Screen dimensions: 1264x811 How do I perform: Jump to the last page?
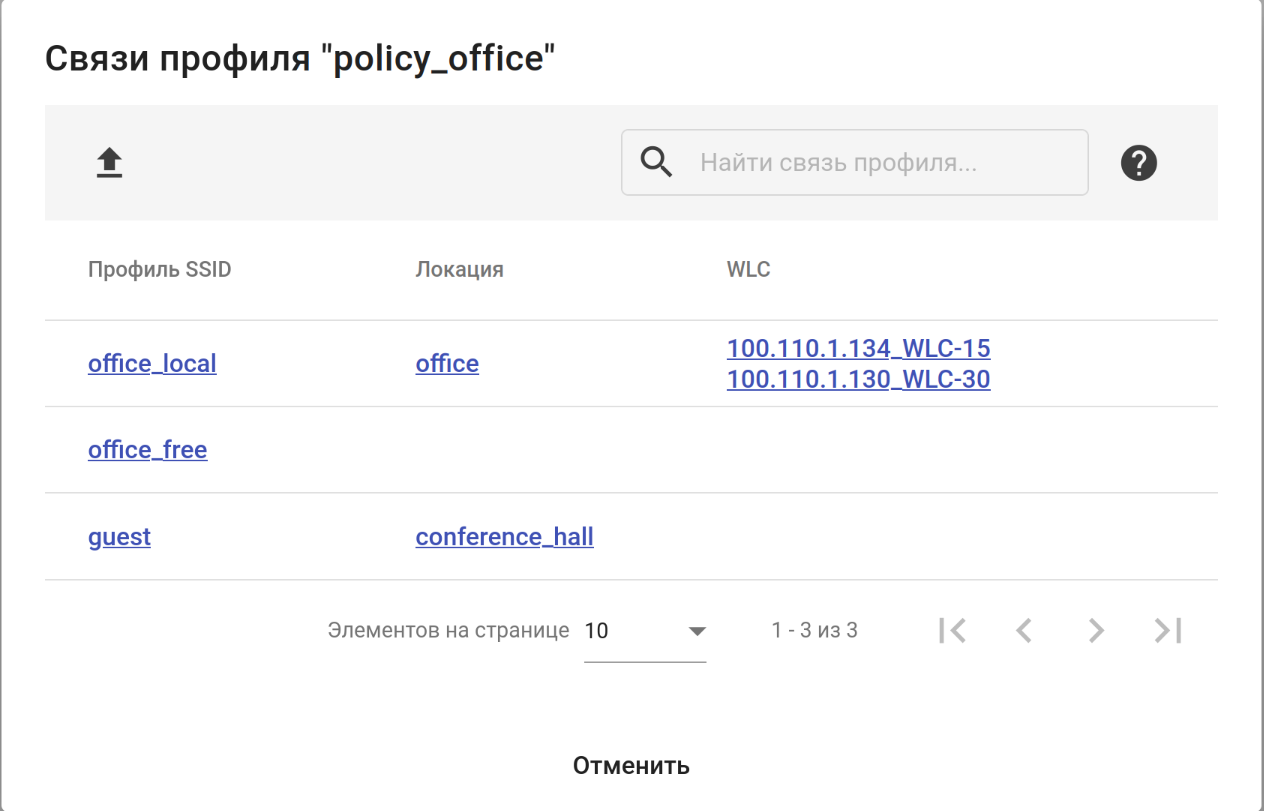click(x=1168, y=630)
